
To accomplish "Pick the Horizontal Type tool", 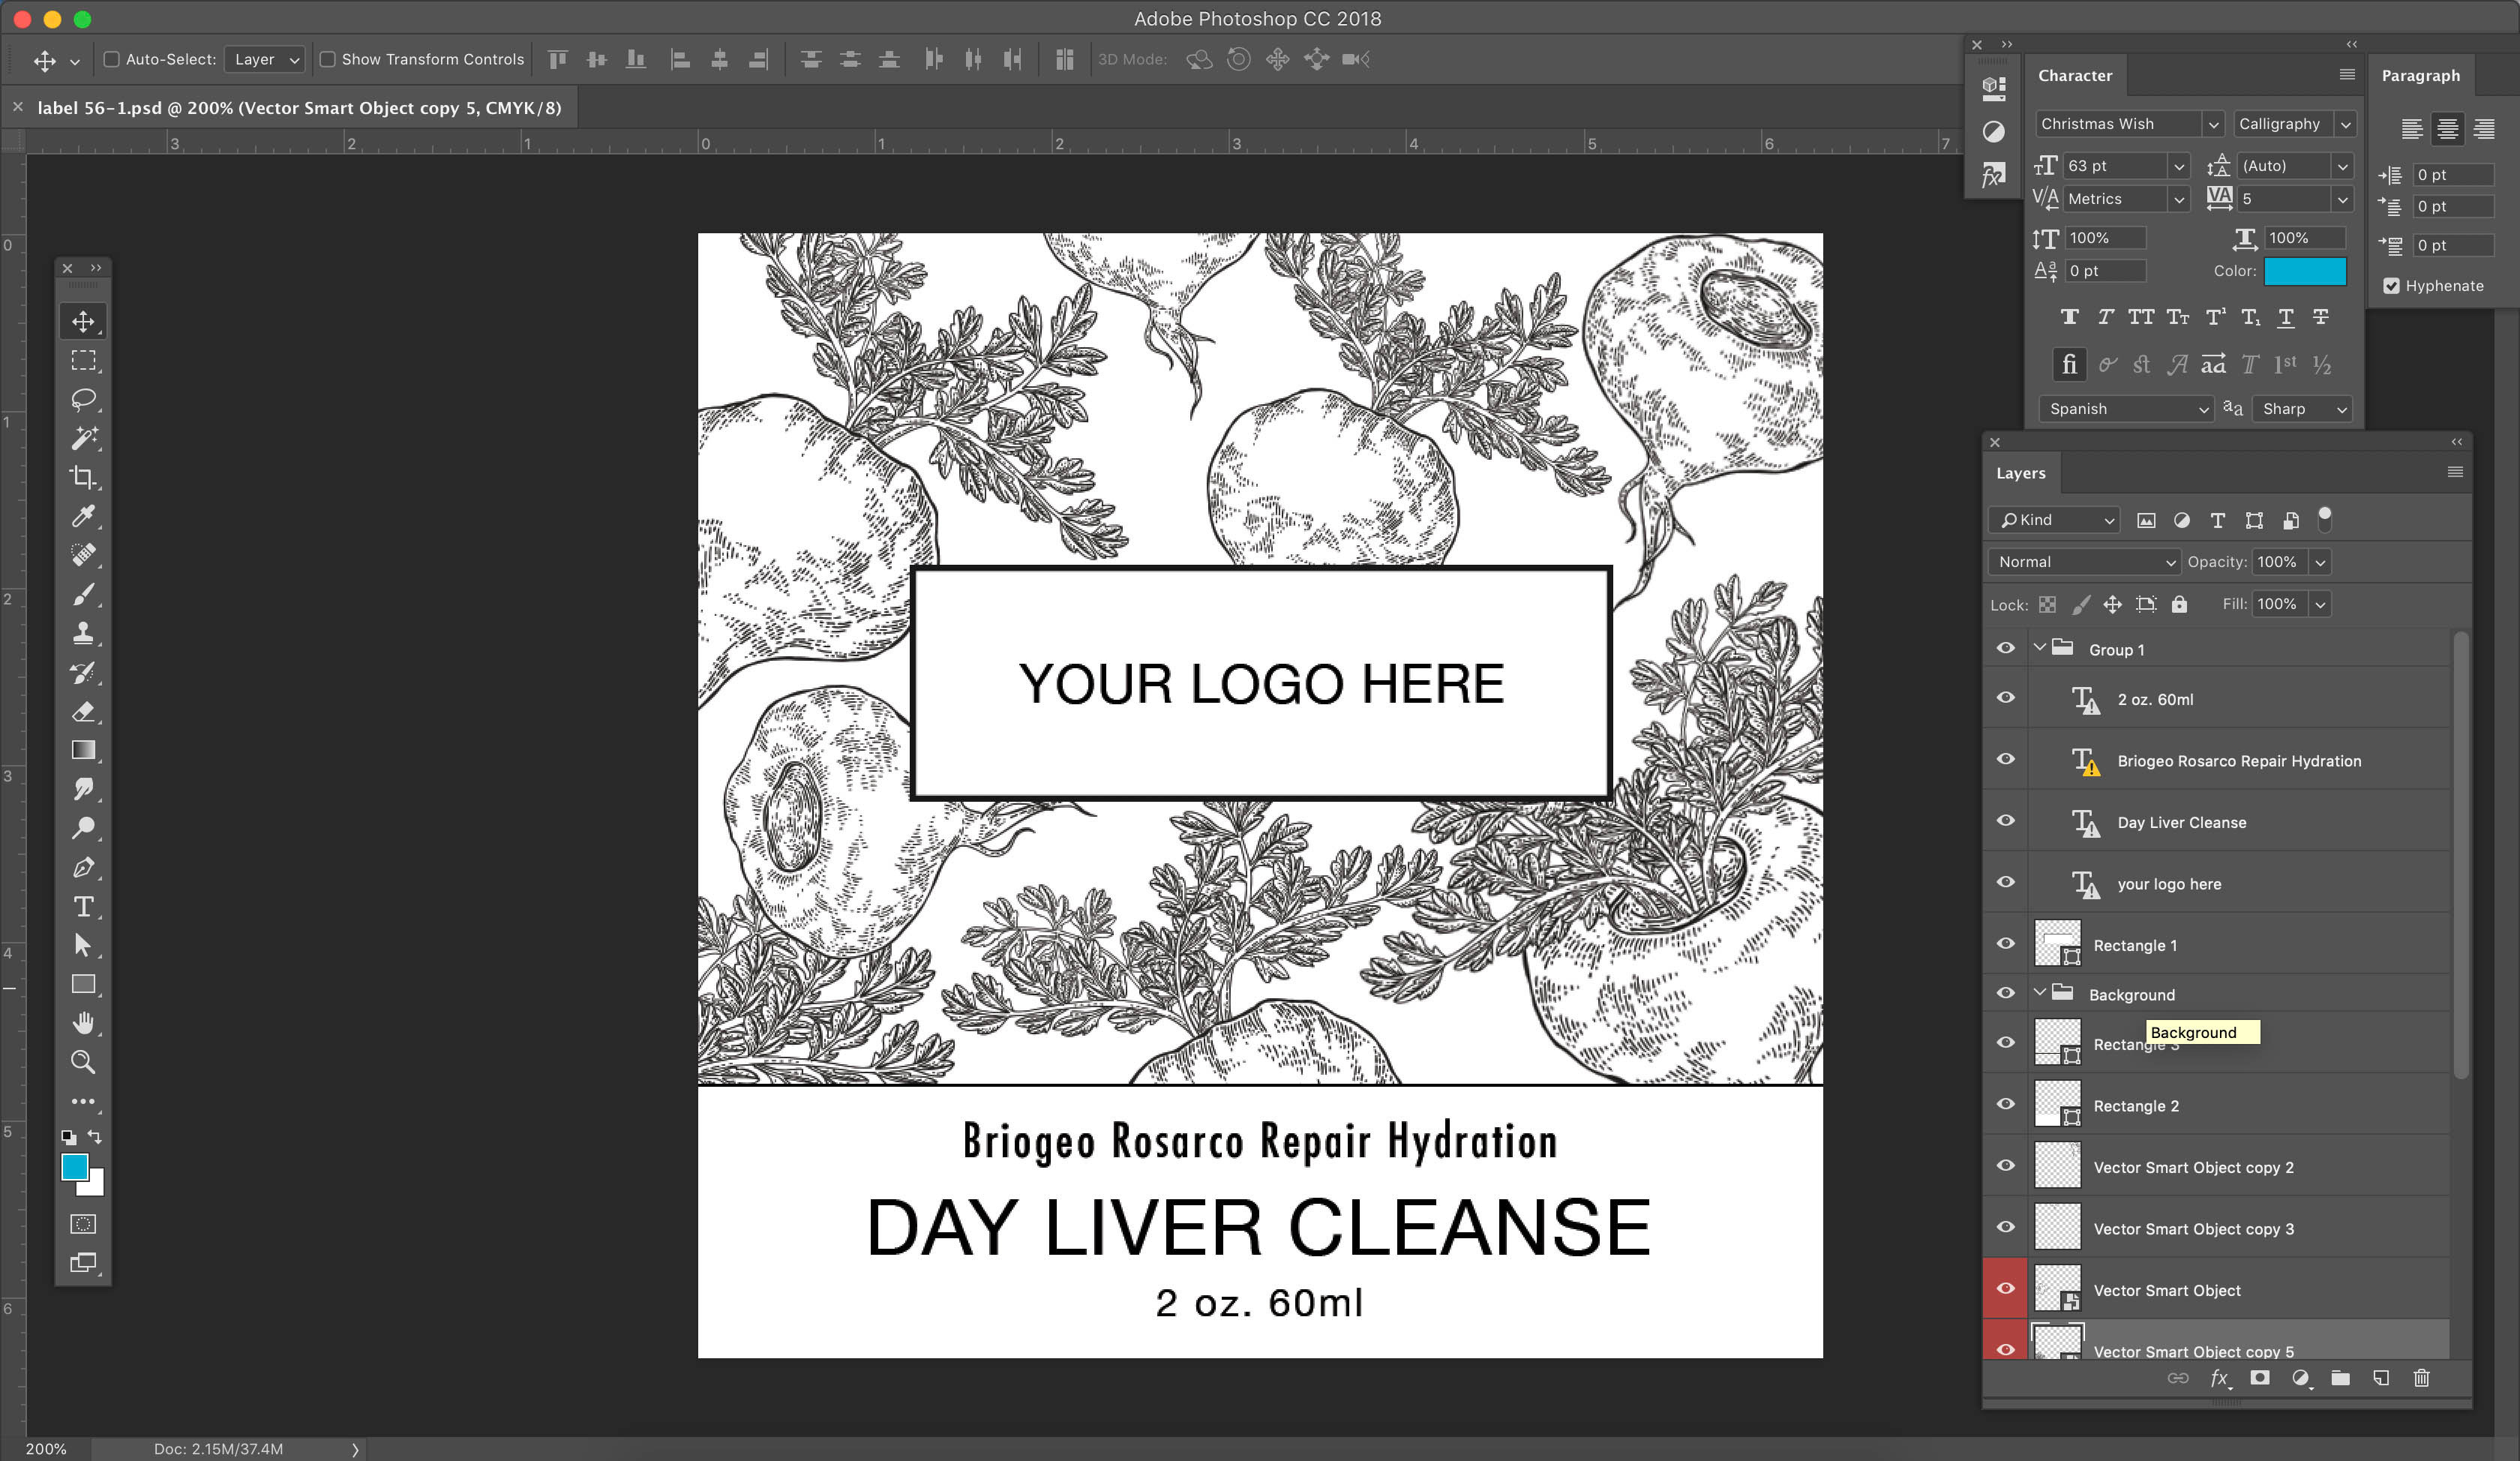I will click(83, 906).
